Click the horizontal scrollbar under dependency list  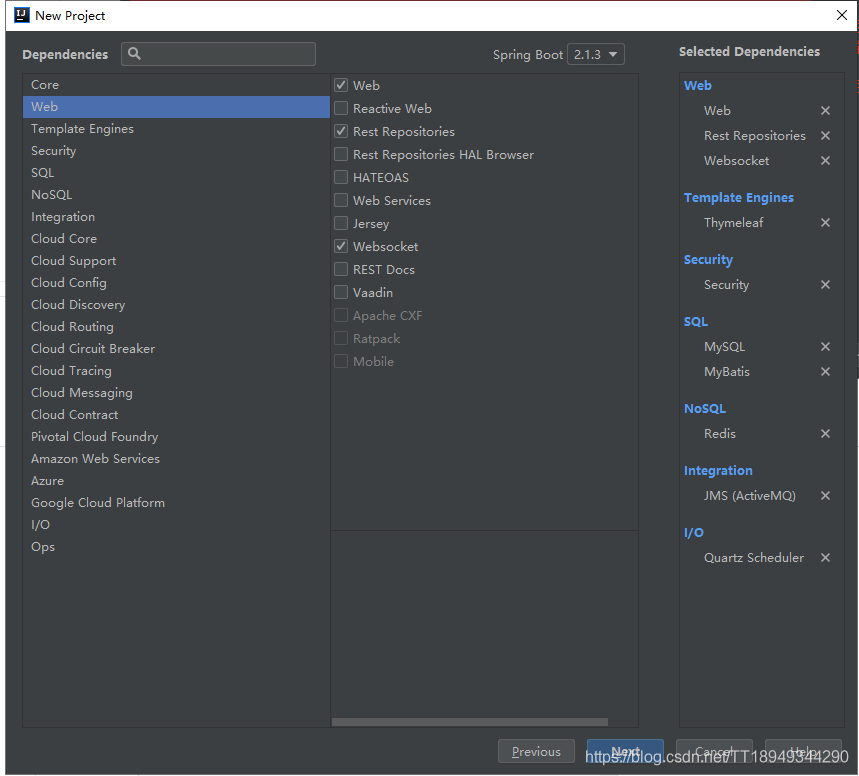pos(469,722)
